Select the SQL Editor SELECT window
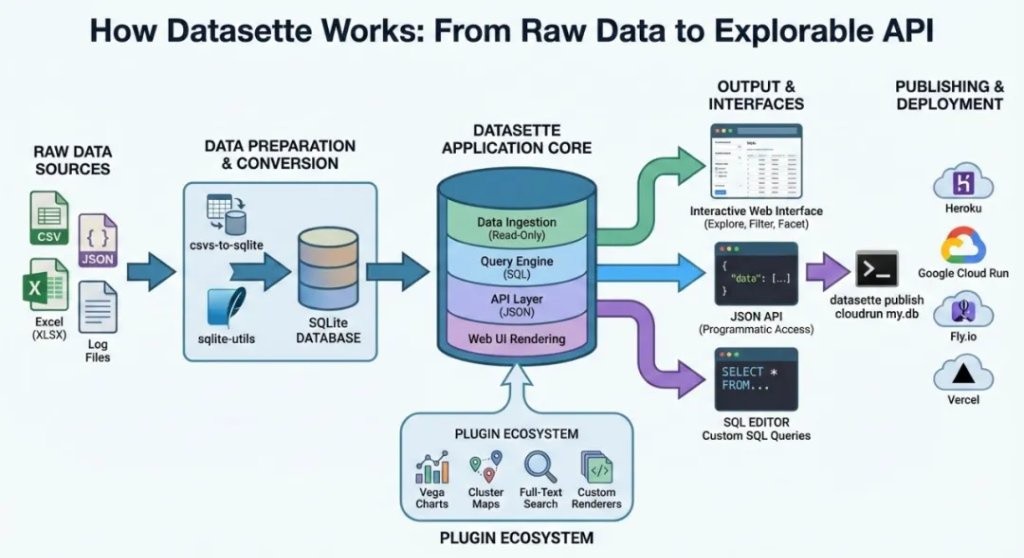 pos(756,380)
